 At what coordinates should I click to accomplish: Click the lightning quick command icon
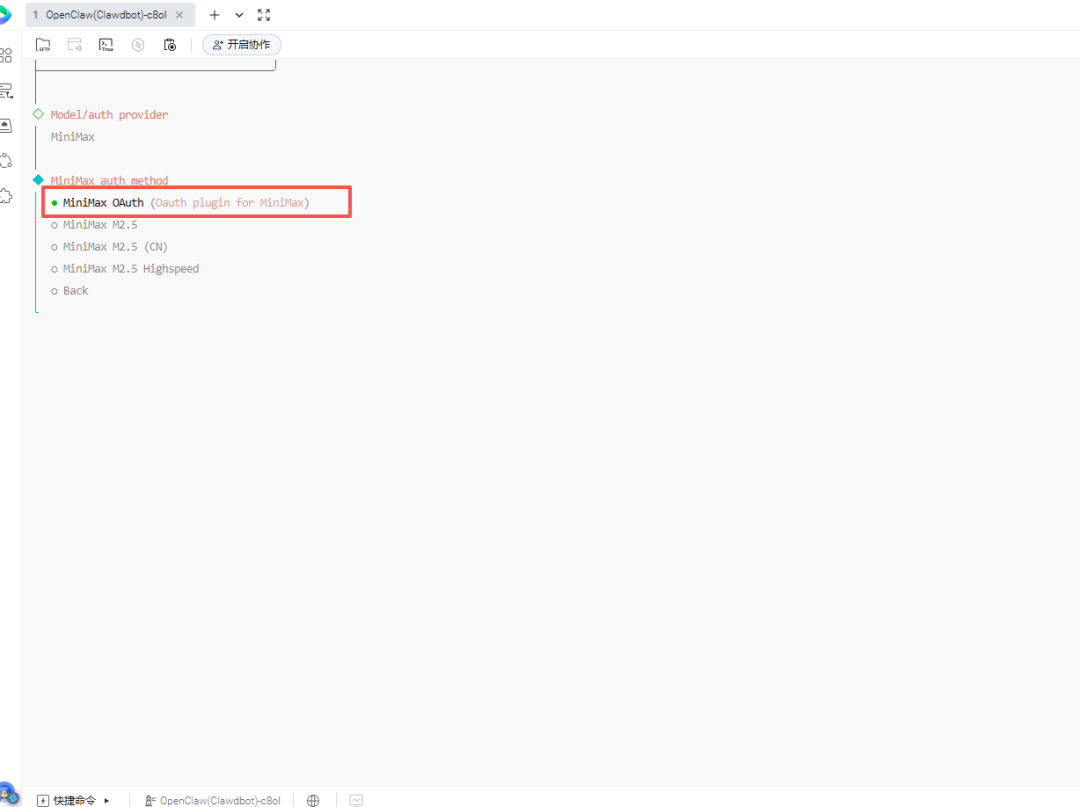pyautogui.click(x=43, y=800)
